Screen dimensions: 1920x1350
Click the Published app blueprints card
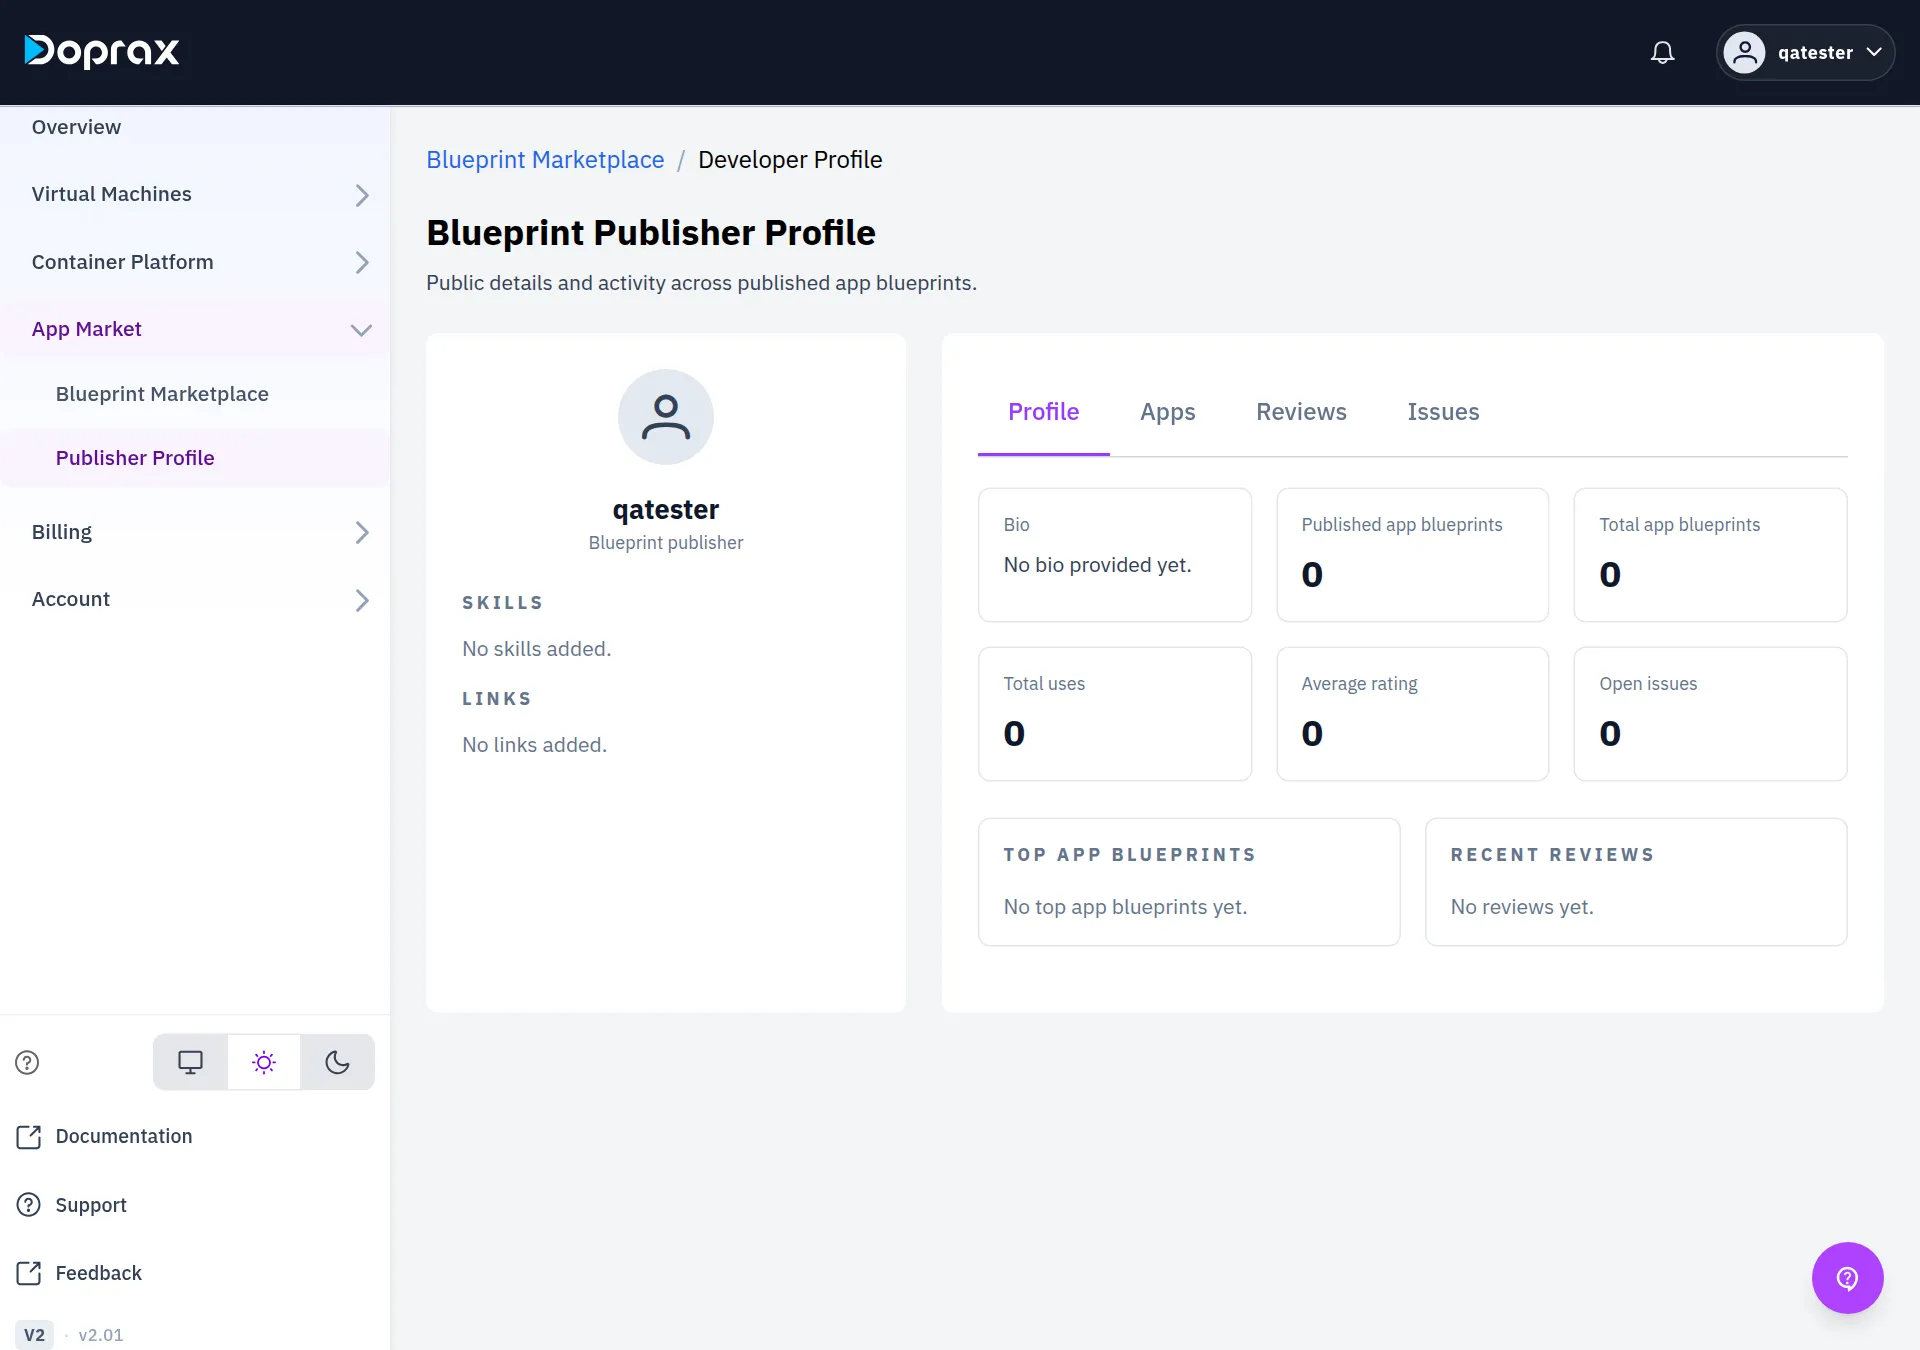(1412, 555)
